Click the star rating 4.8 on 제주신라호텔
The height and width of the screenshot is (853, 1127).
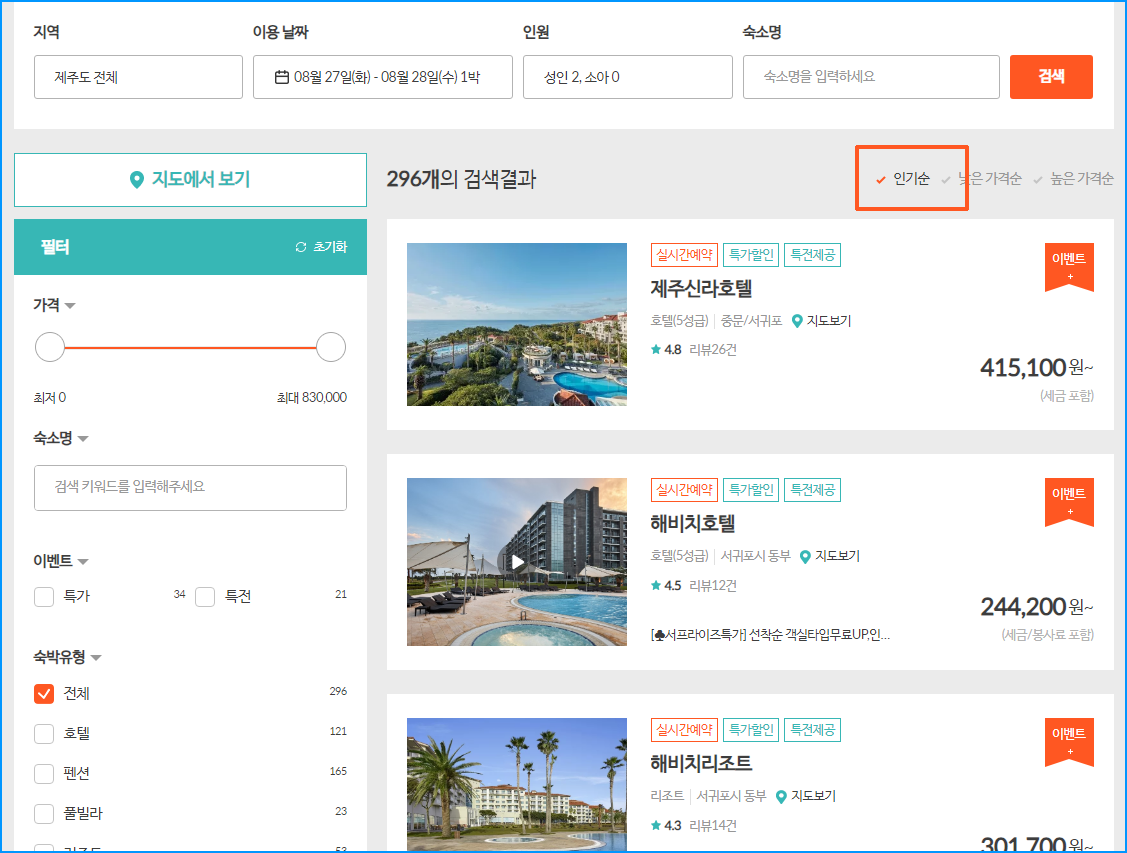(x=666, y=350)
